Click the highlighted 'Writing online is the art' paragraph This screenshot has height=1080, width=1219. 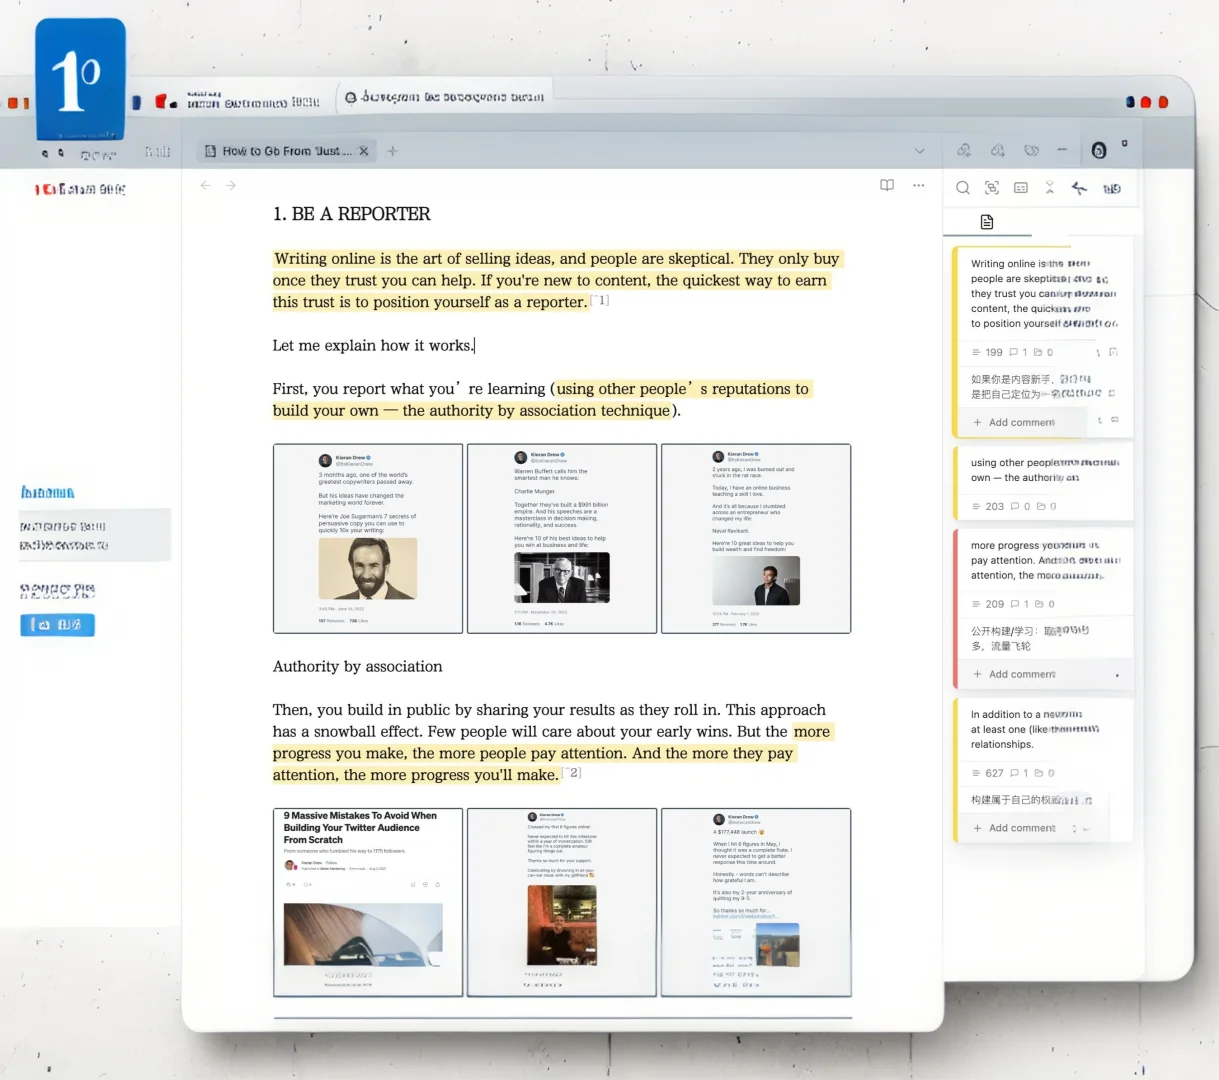click(557, 281)
